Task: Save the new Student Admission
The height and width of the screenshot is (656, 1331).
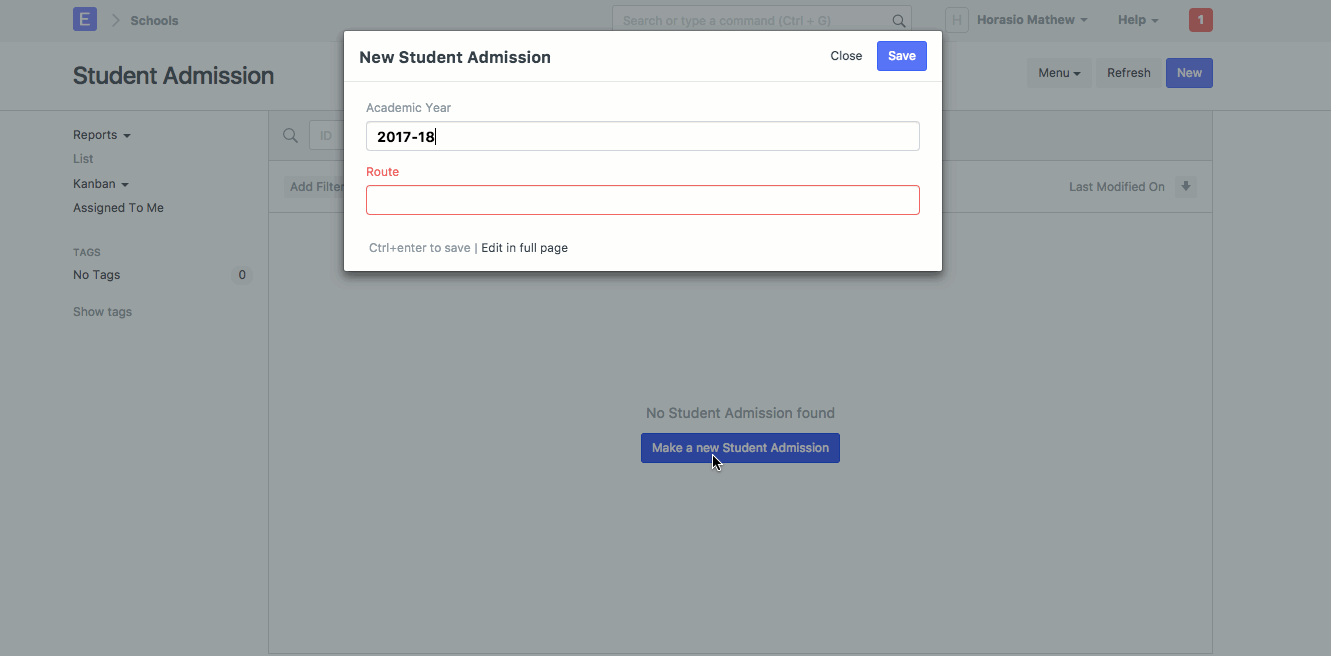Action: (x=901, y=56)
